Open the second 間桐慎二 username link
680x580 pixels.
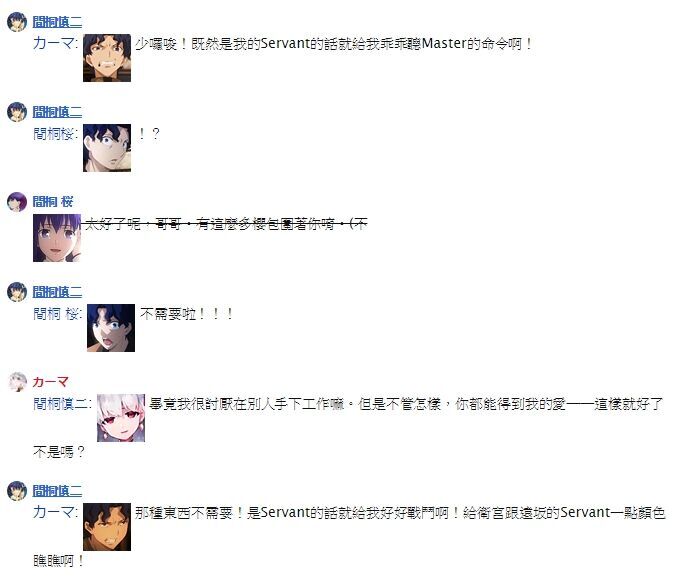click(57, 112)
